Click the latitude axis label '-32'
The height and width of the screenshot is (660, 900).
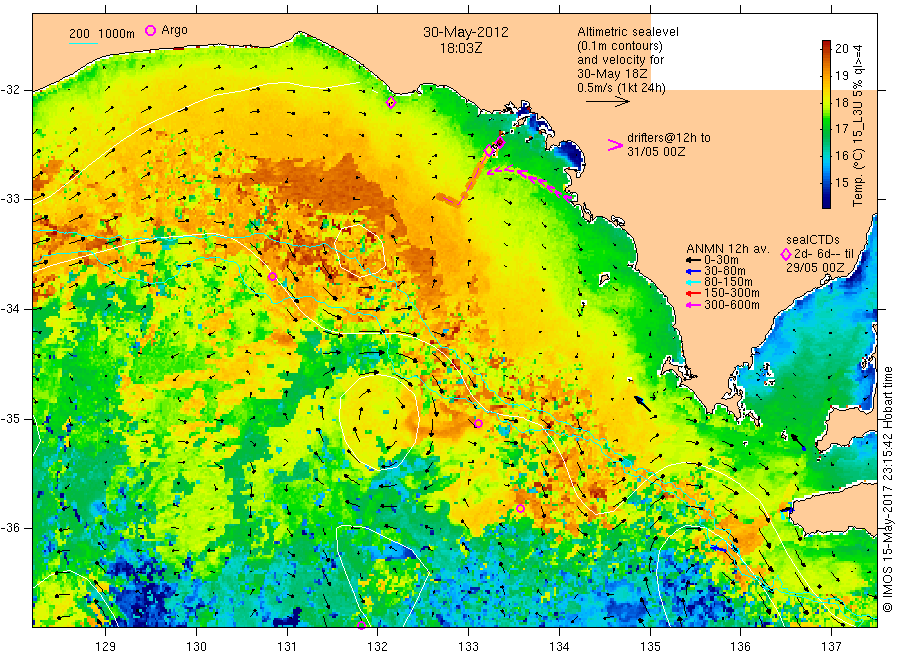10,90
